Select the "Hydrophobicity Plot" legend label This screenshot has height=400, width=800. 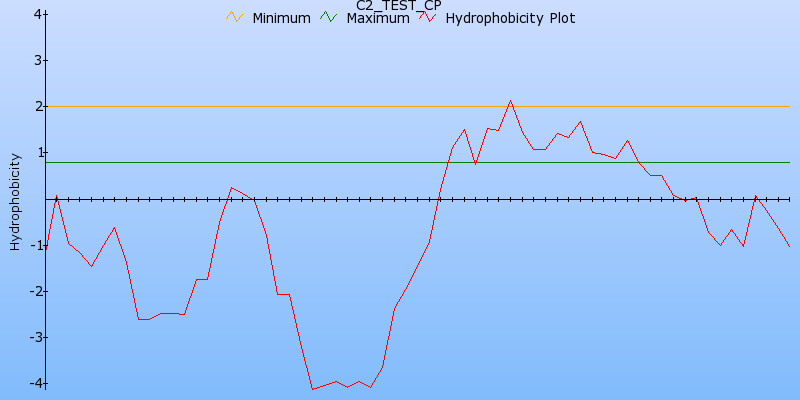tap(510, 19)
